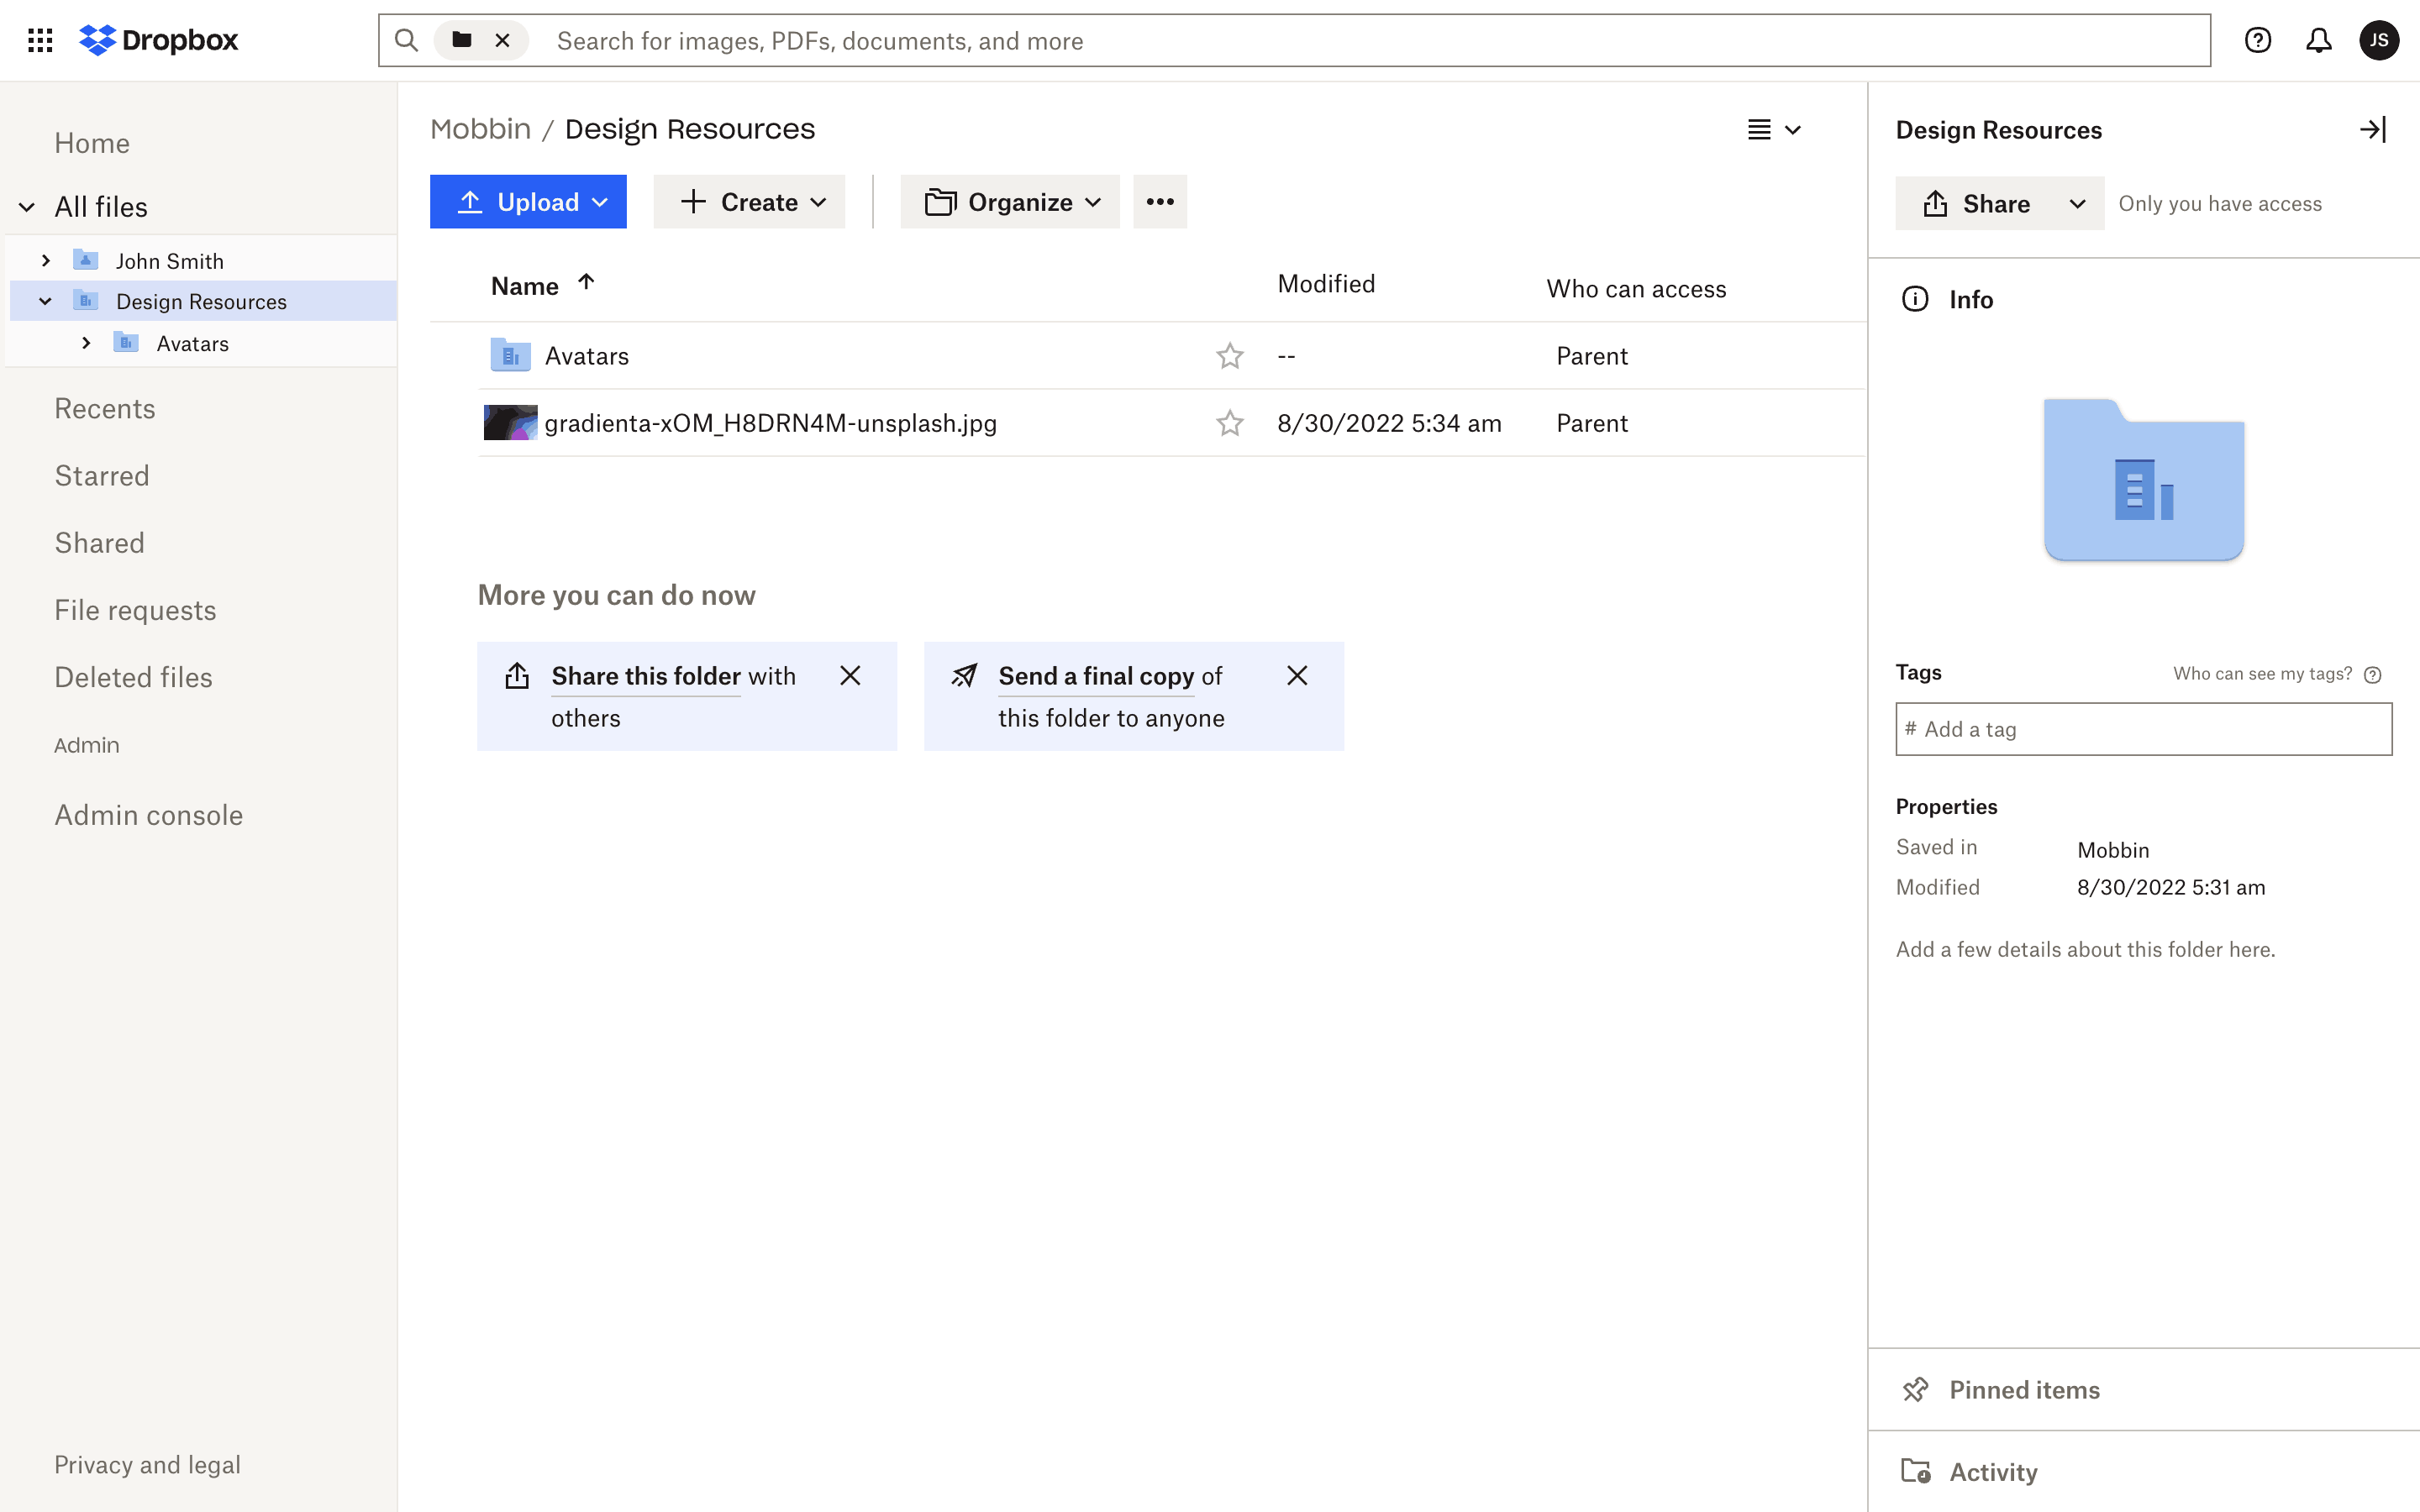
Task: Expand the John Smith folder tree
Action: point(45,261)
